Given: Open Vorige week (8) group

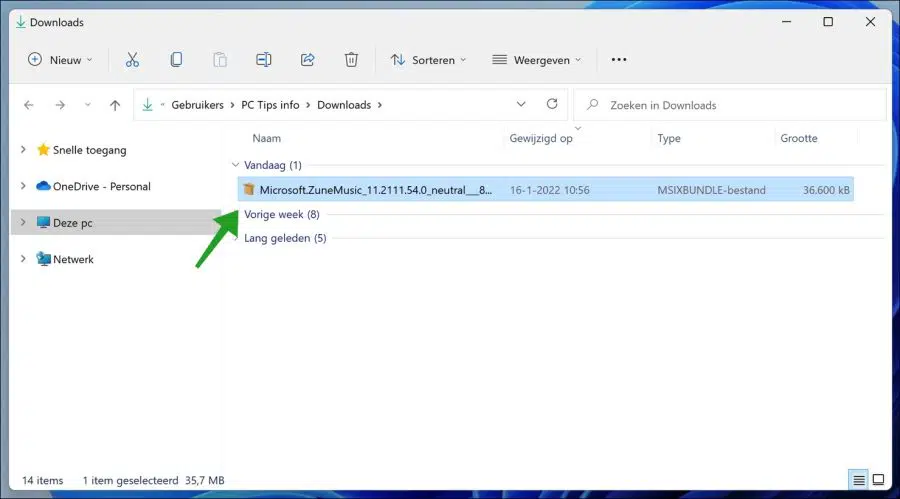Looking at the screenshot, I should coord(281,214).
